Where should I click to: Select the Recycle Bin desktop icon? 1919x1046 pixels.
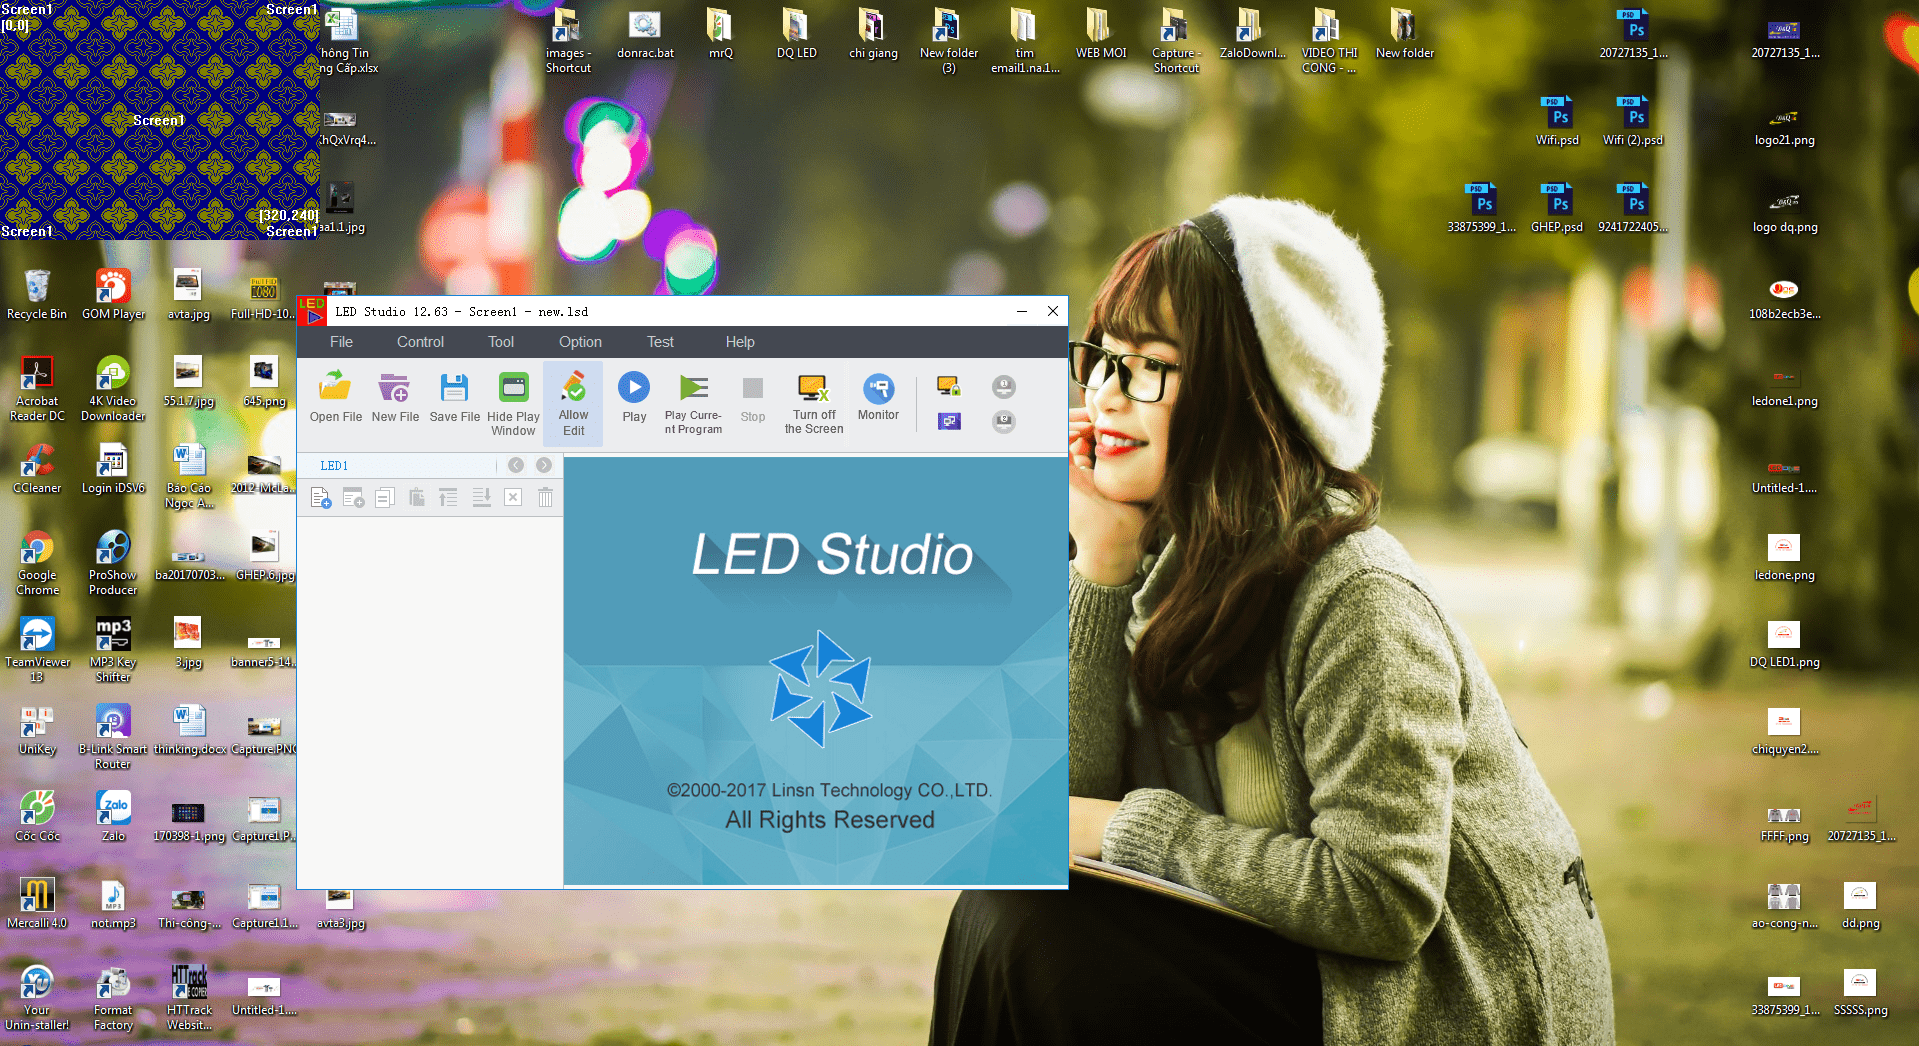tap(37, 295)
